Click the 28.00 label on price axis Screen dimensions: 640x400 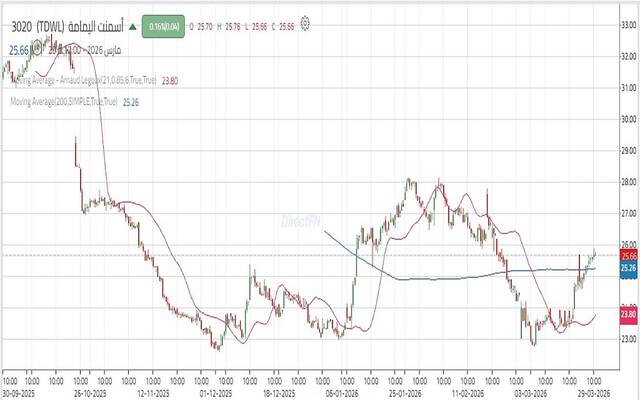click(x=629, y=182)
